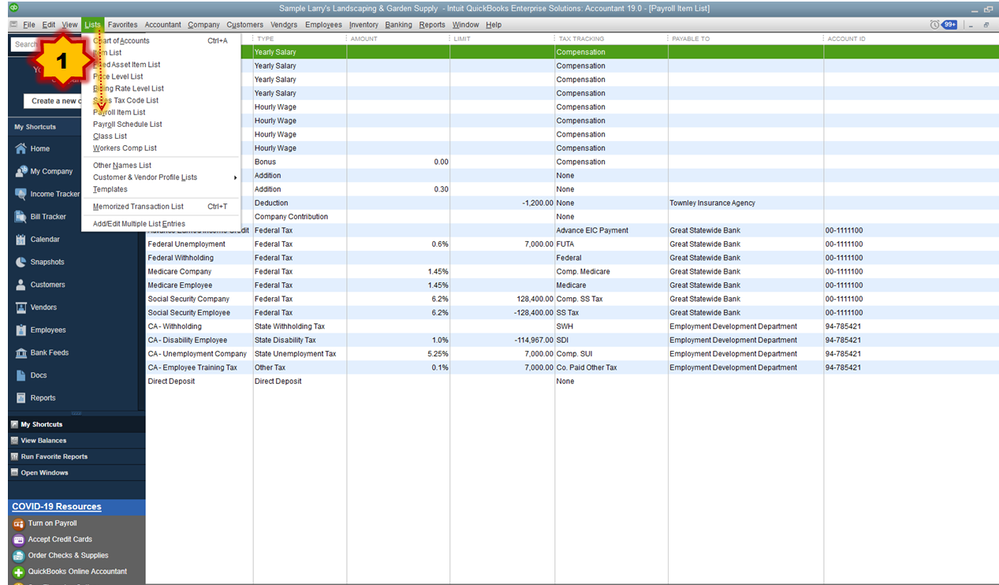Open the Employees shortcut icon
The width and height of the screenshot is (999, 585).
(x=20, y=330)
